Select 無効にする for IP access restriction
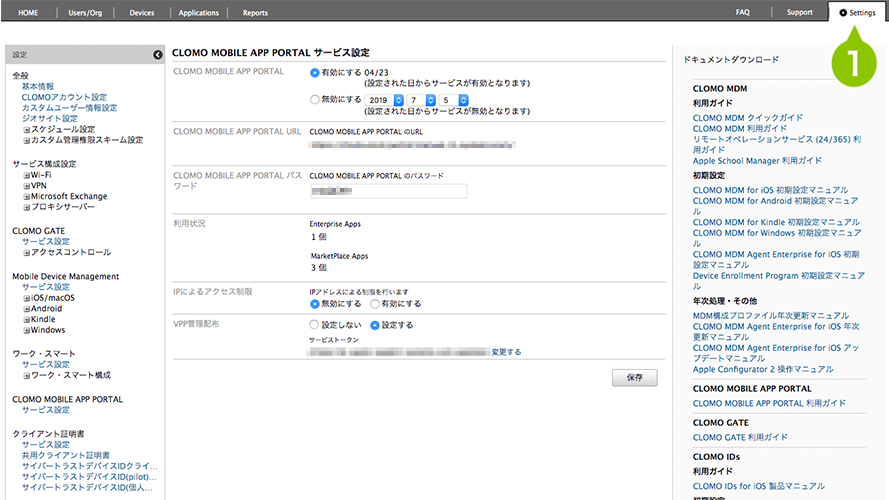Image resolution: width=889 pixels, height=500 pixels. pos(315,304)
